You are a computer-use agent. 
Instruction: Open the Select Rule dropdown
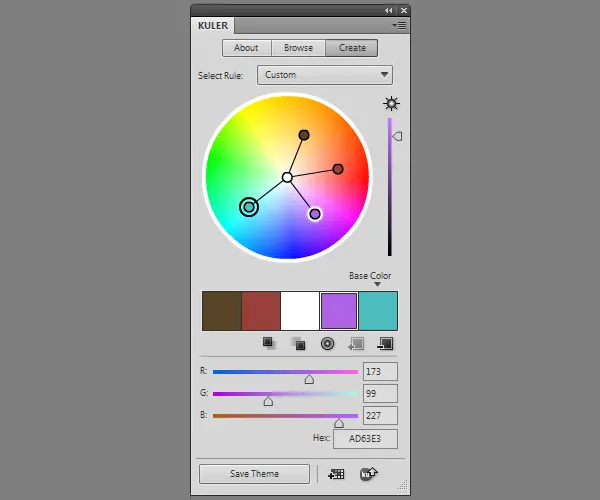pos(325,75)
